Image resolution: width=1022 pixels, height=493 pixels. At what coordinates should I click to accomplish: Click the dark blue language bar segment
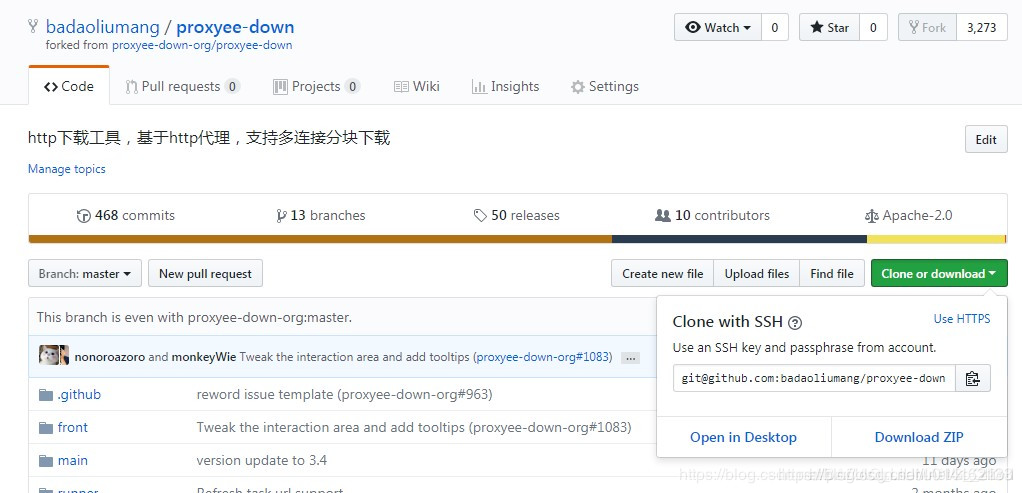(x=739, y=239)
